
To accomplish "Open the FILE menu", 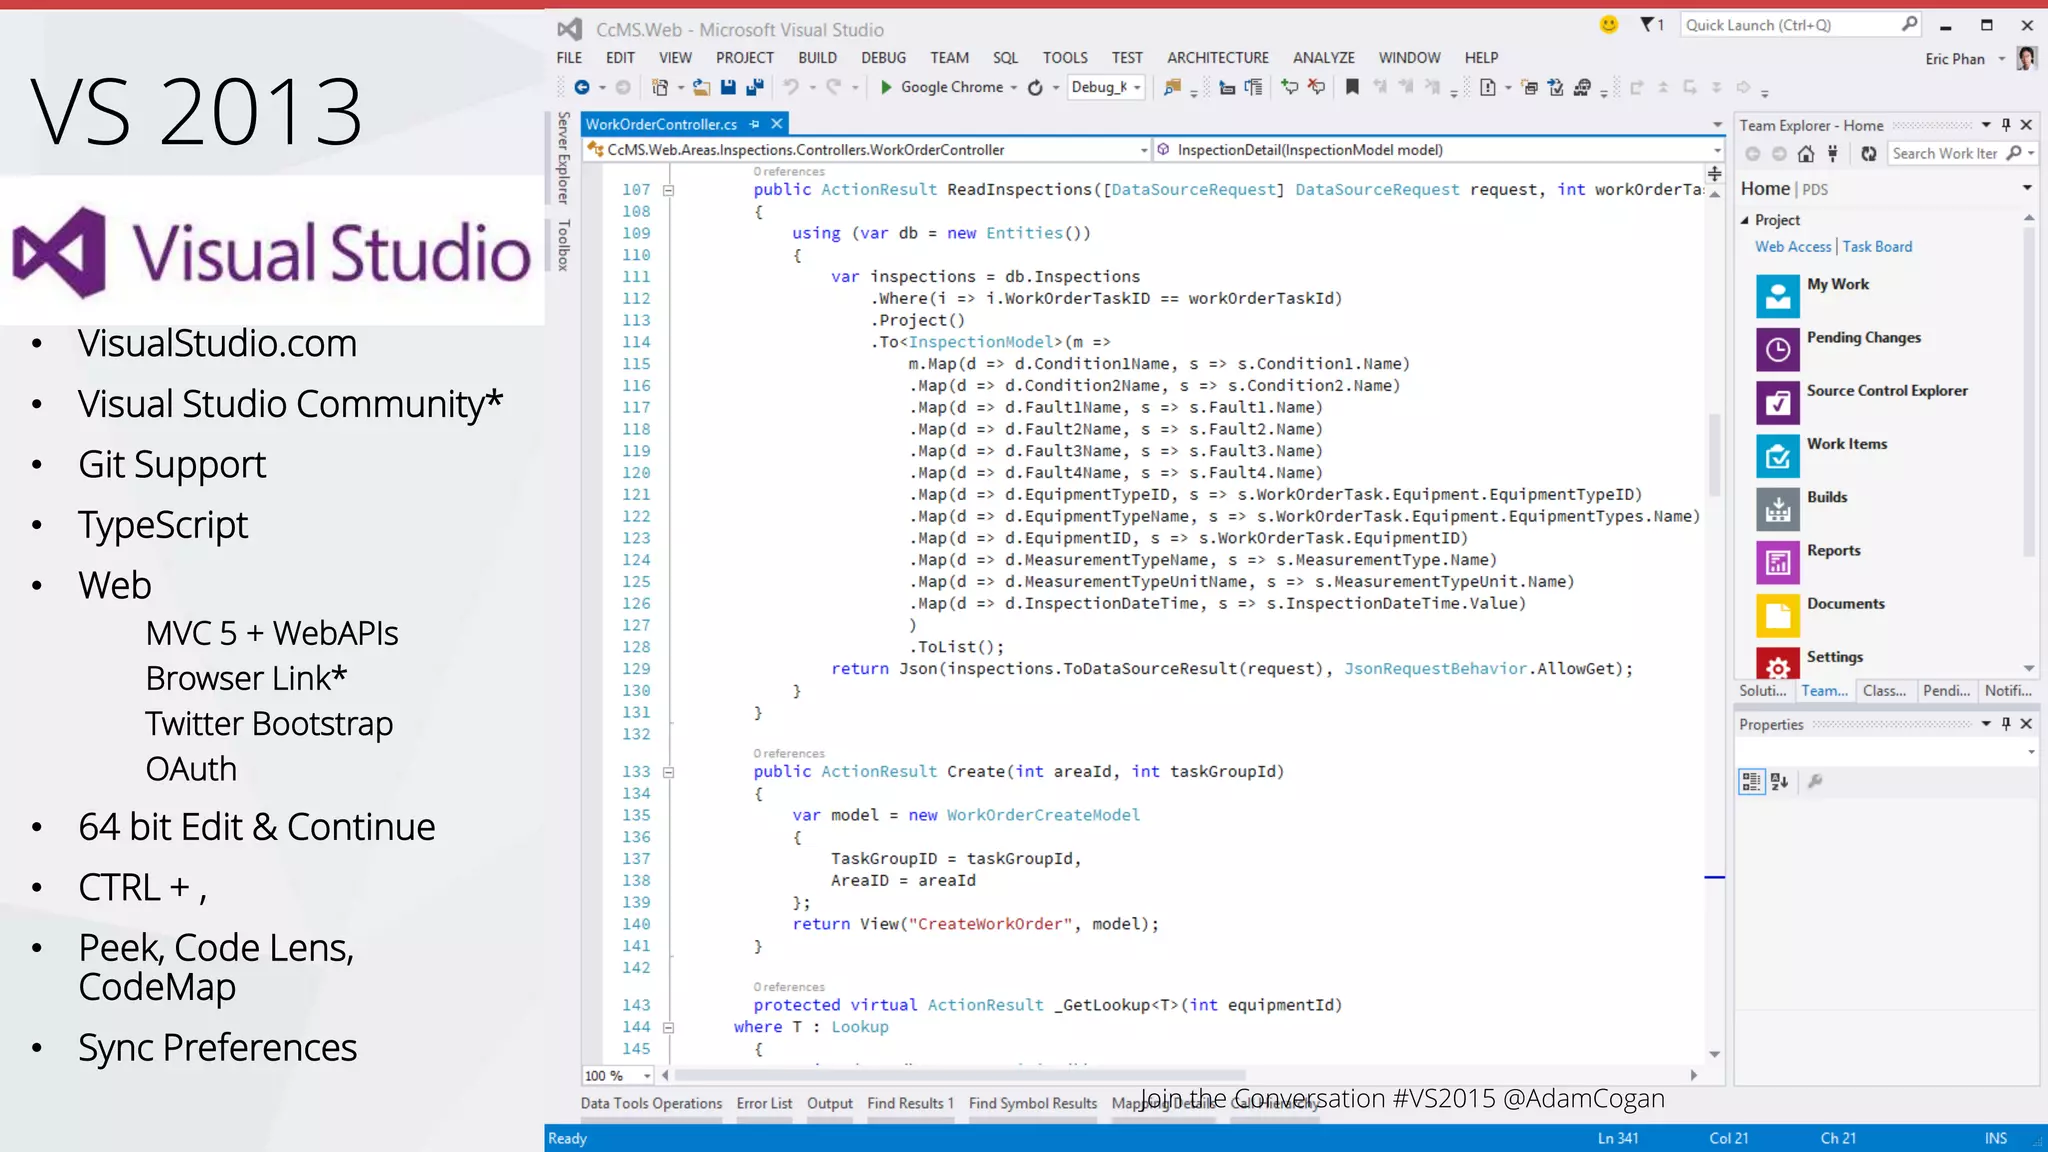I will [x=570, y=58].
